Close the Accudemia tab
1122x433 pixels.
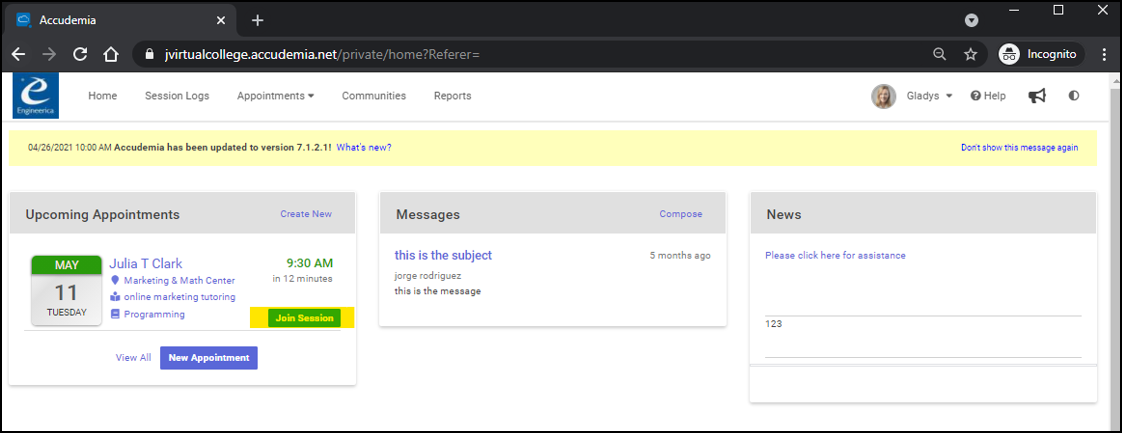222,21
